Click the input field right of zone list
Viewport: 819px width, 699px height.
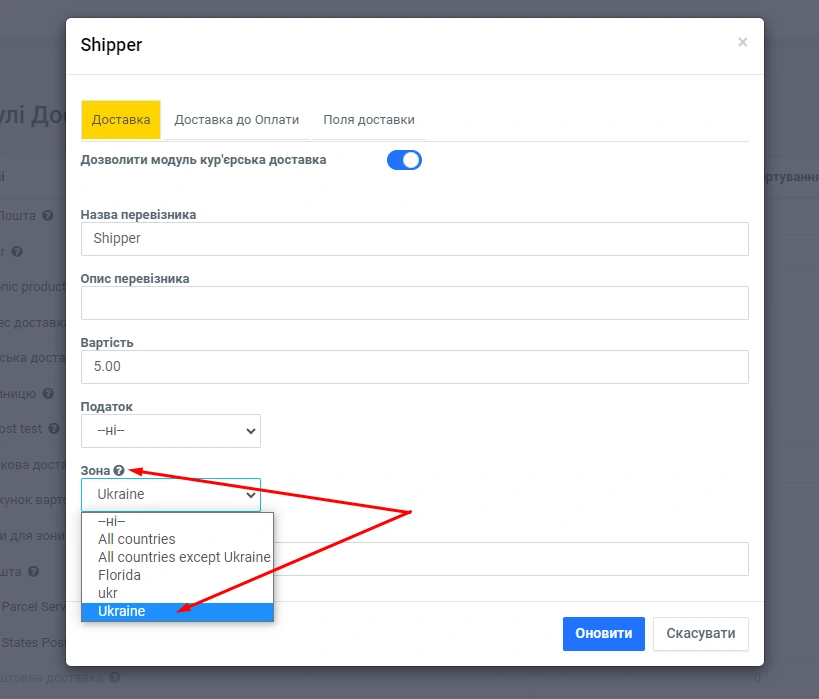coord(510,559)
